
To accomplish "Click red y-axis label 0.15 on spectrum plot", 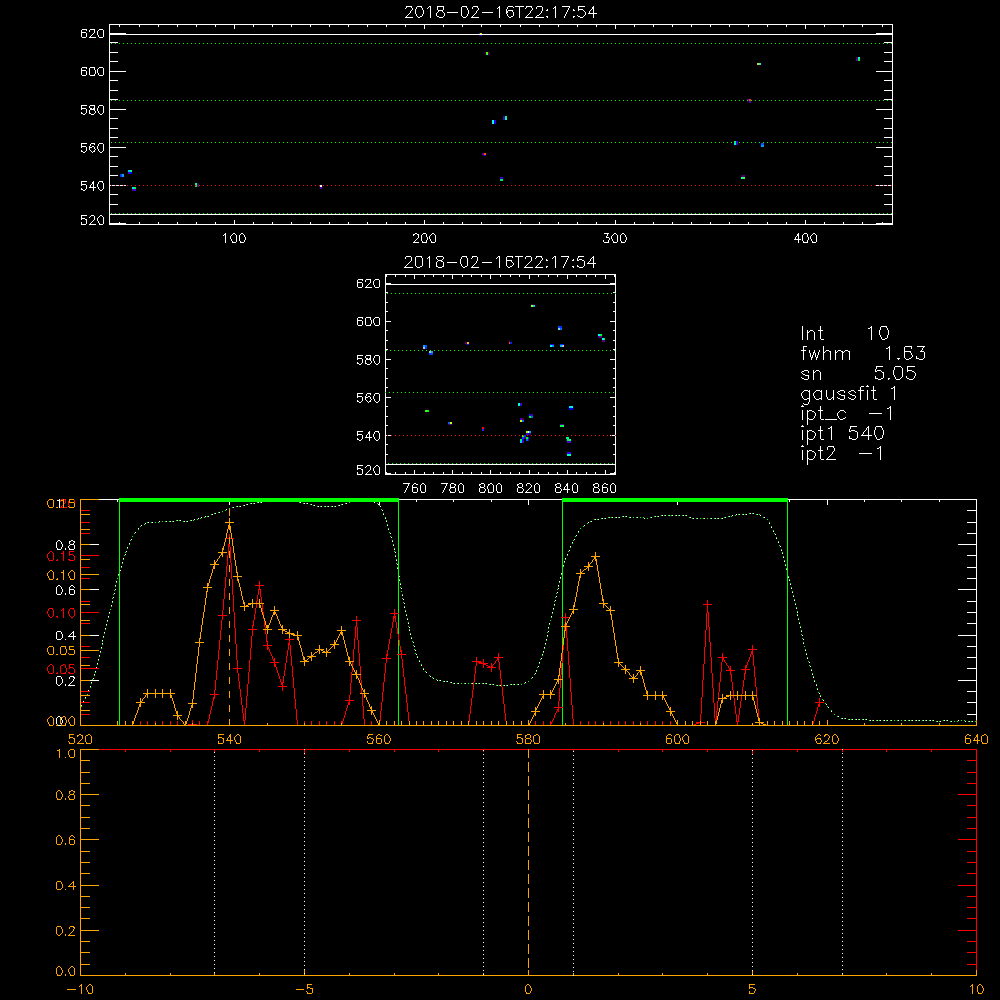I will point(61,557).
